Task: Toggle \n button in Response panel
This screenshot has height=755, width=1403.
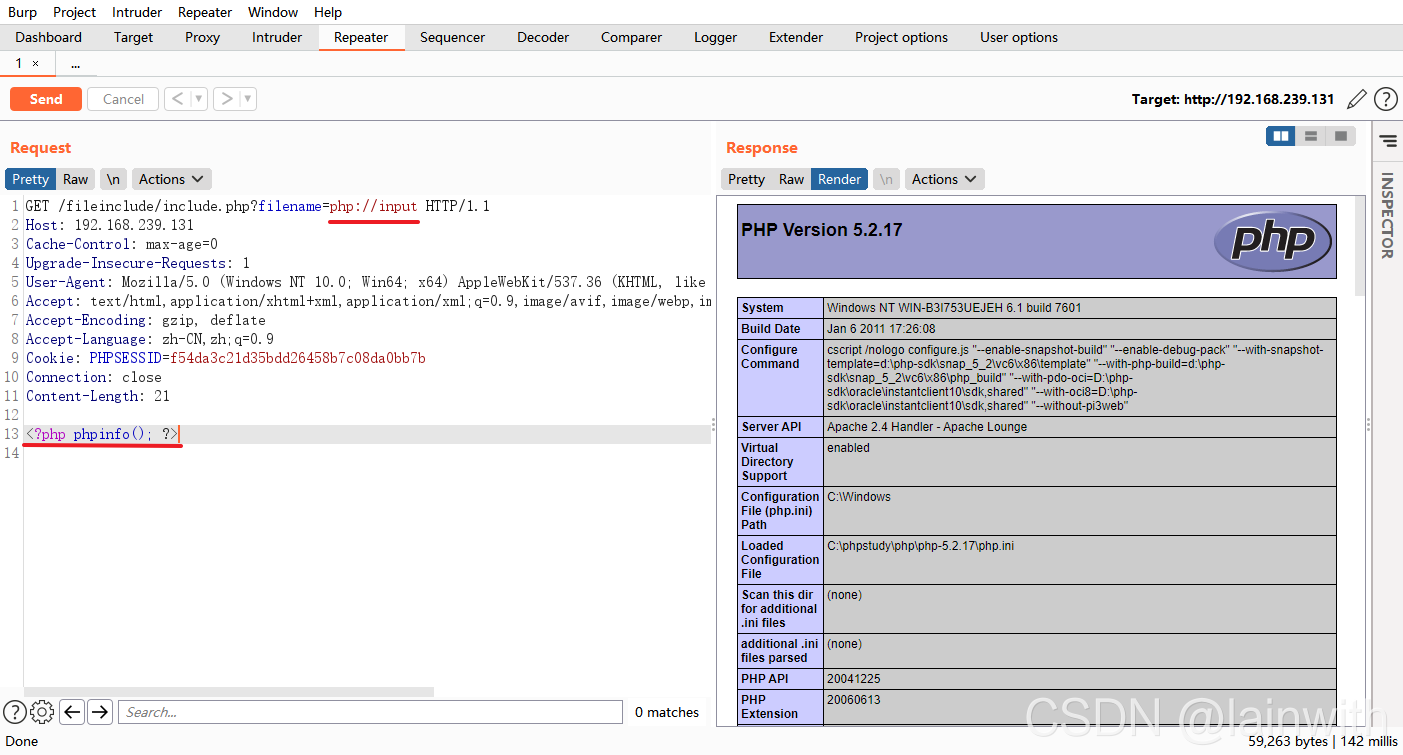Action: [886, 179]
